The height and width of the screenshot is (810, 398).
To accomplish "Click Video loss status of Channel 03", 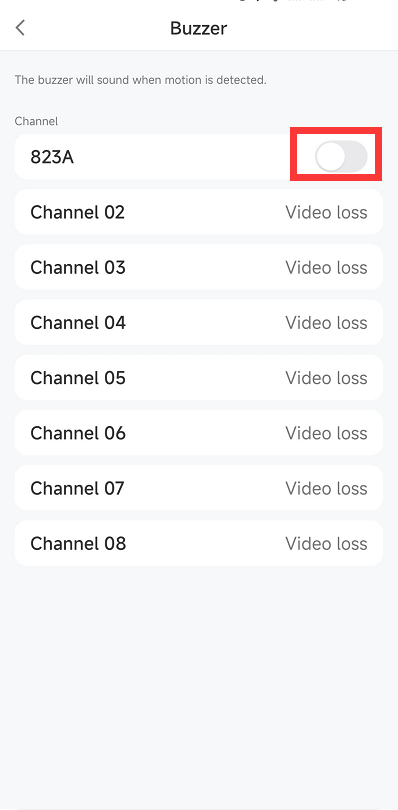I will pyautogui.click(x=326, y=268).
